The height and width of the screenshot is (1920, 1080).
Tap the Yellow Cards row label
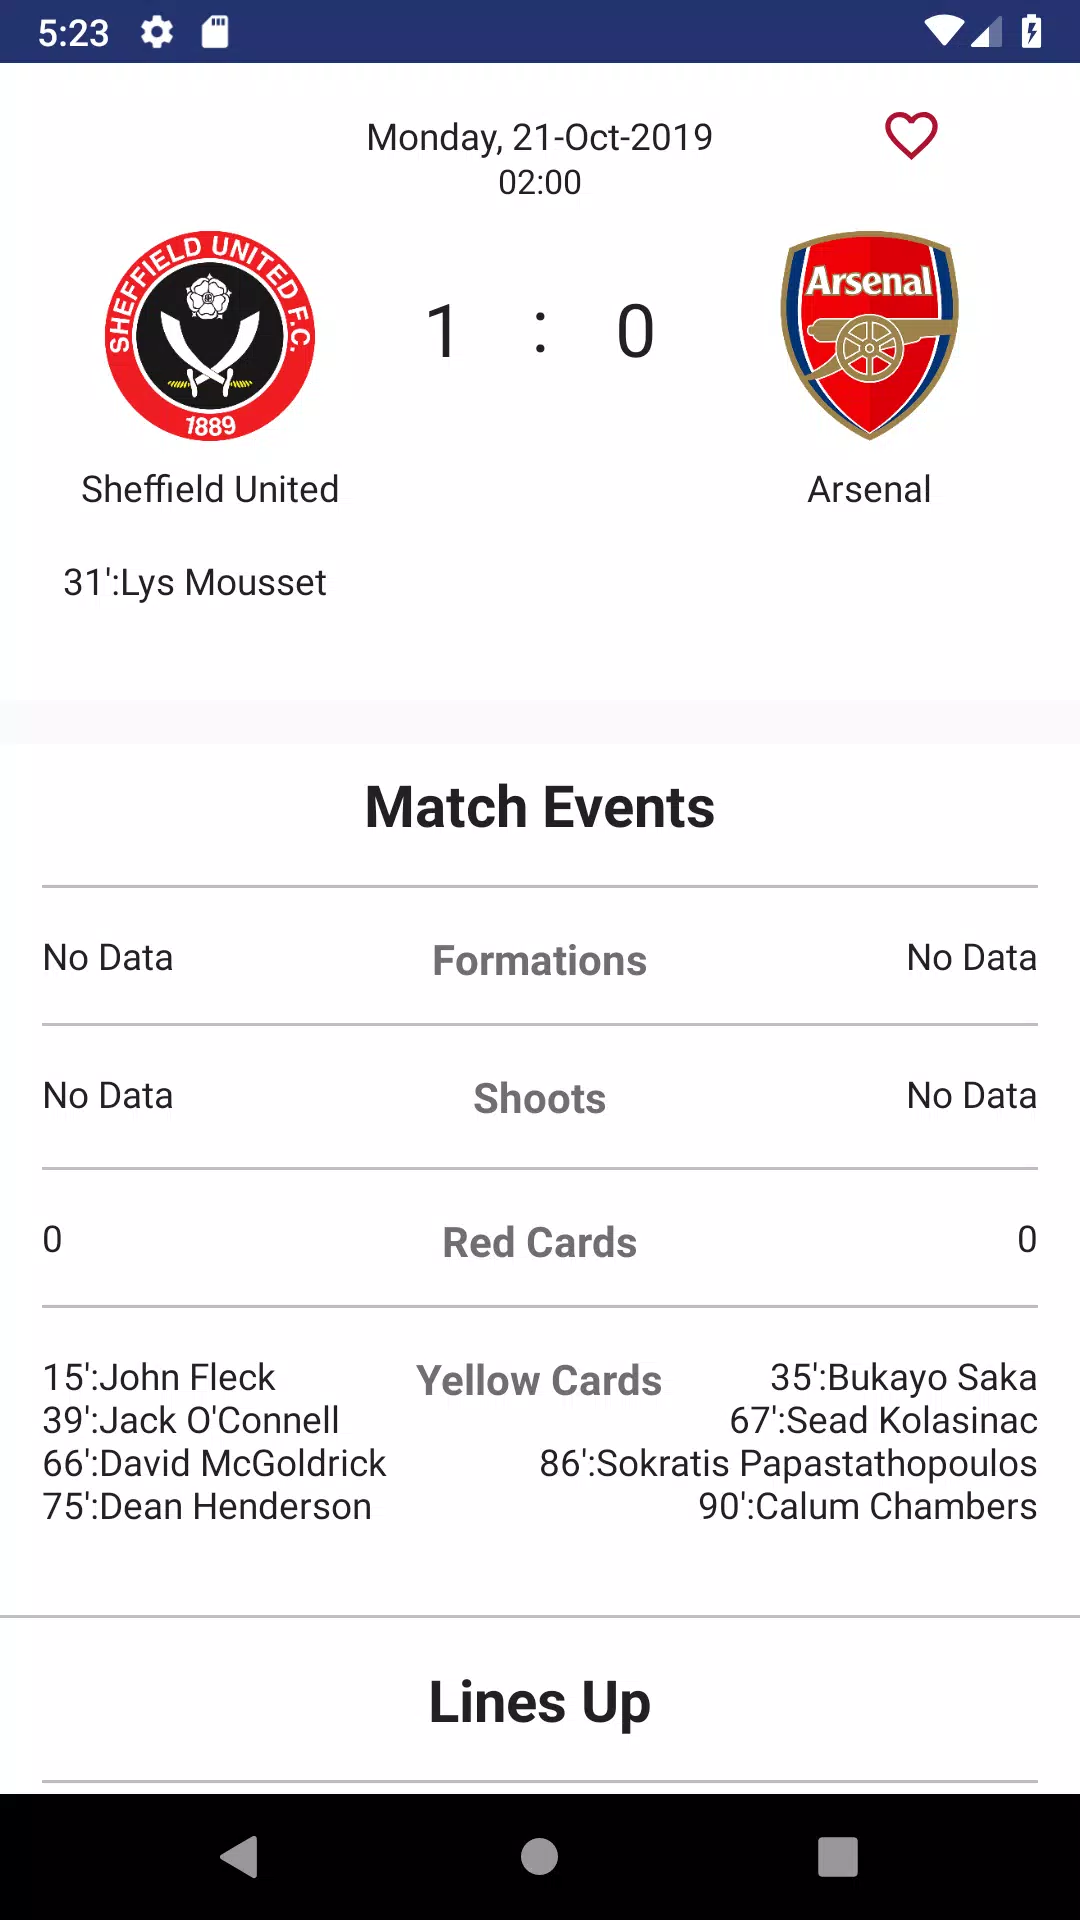540,1381
